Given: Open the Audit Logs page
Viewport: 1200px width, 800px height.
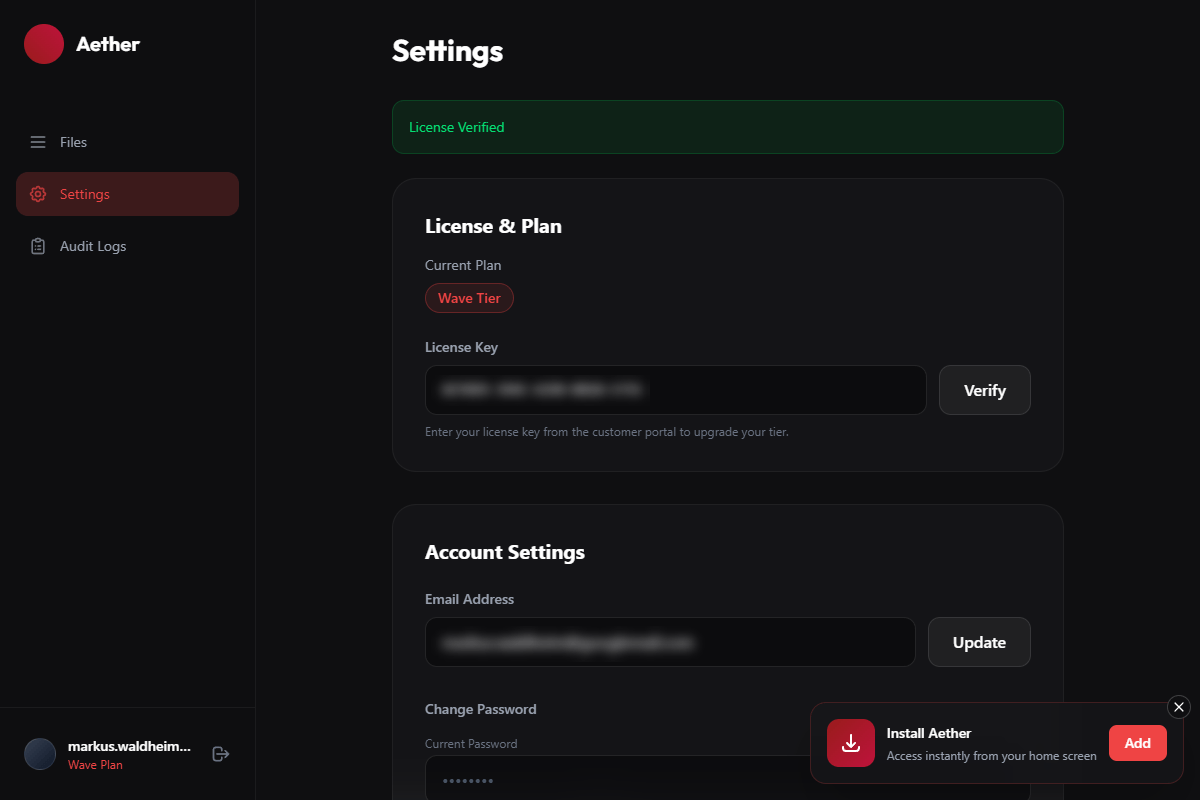Looking at the screenshot, I should point(93,246).
